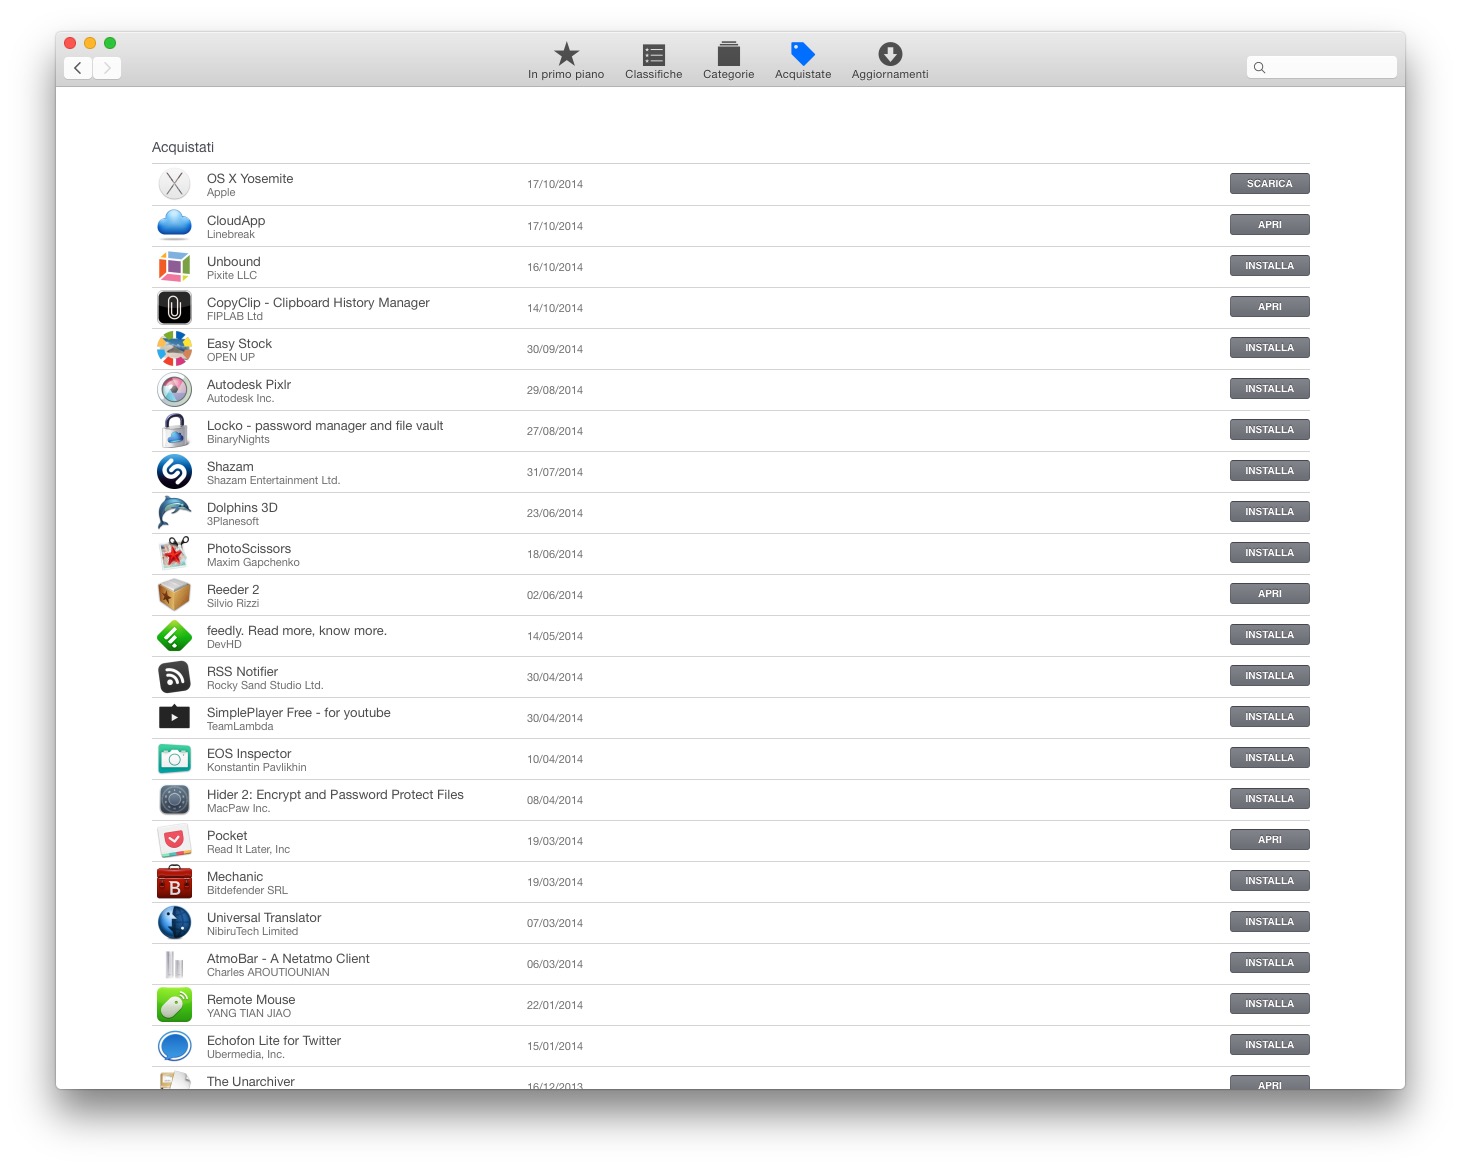Image resolution: width=1461 pixels, height=1169 pixels.
Task: Click the Reeder 2 app title
Action: click(233, 590)
